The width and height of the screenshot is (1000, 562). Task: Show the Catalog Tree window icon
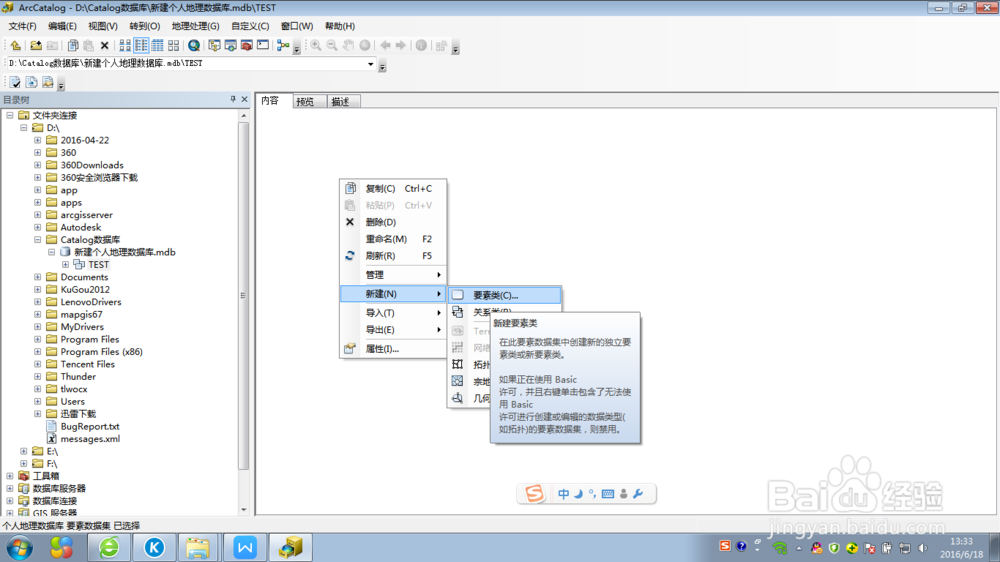pyautogui.click(x=214, y=46)
